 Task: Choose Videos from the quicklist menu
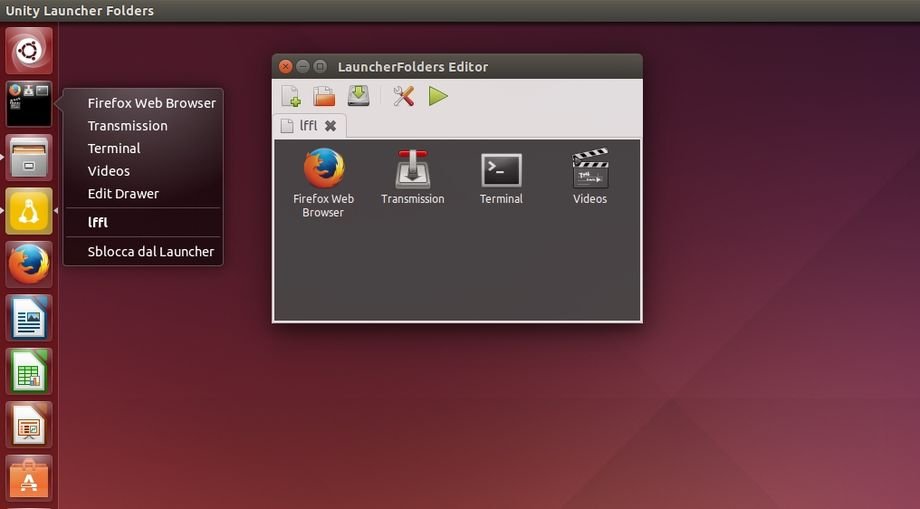click(x=109, y=171)
